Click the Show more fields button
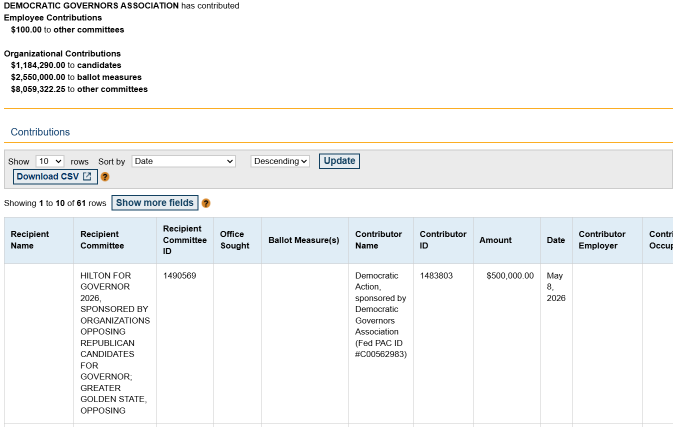The width and height of the screenshot is (680, 427). coord(155,203)
